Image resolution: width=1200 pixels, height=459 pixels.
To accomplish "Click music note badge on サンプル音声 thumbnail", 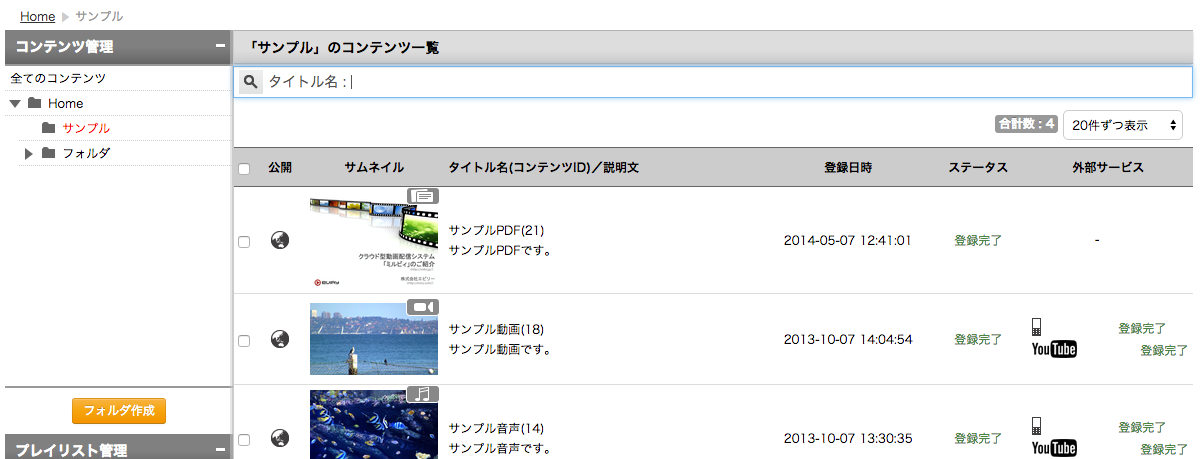I will (x=423, y=393).
